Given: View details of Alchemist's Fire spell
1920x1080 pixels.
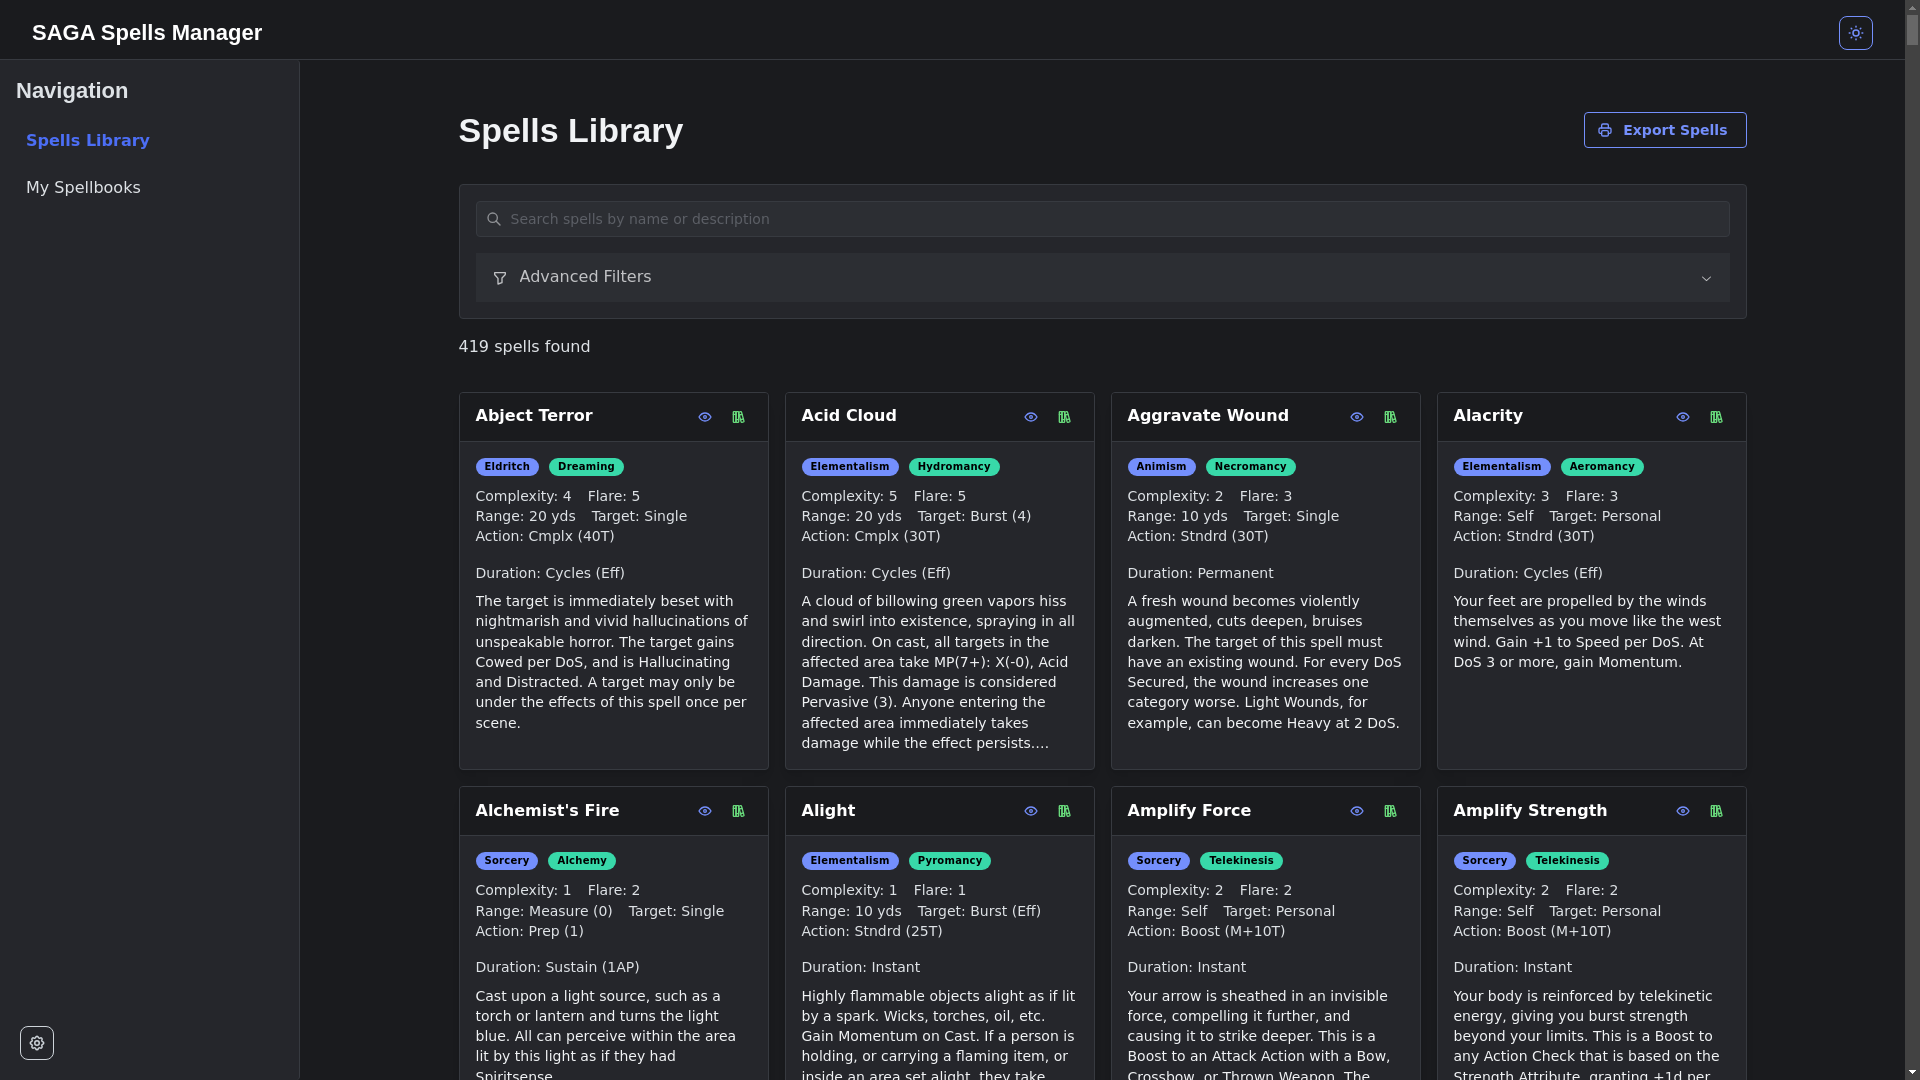Looking at the screenshot, I should [705, 811].
